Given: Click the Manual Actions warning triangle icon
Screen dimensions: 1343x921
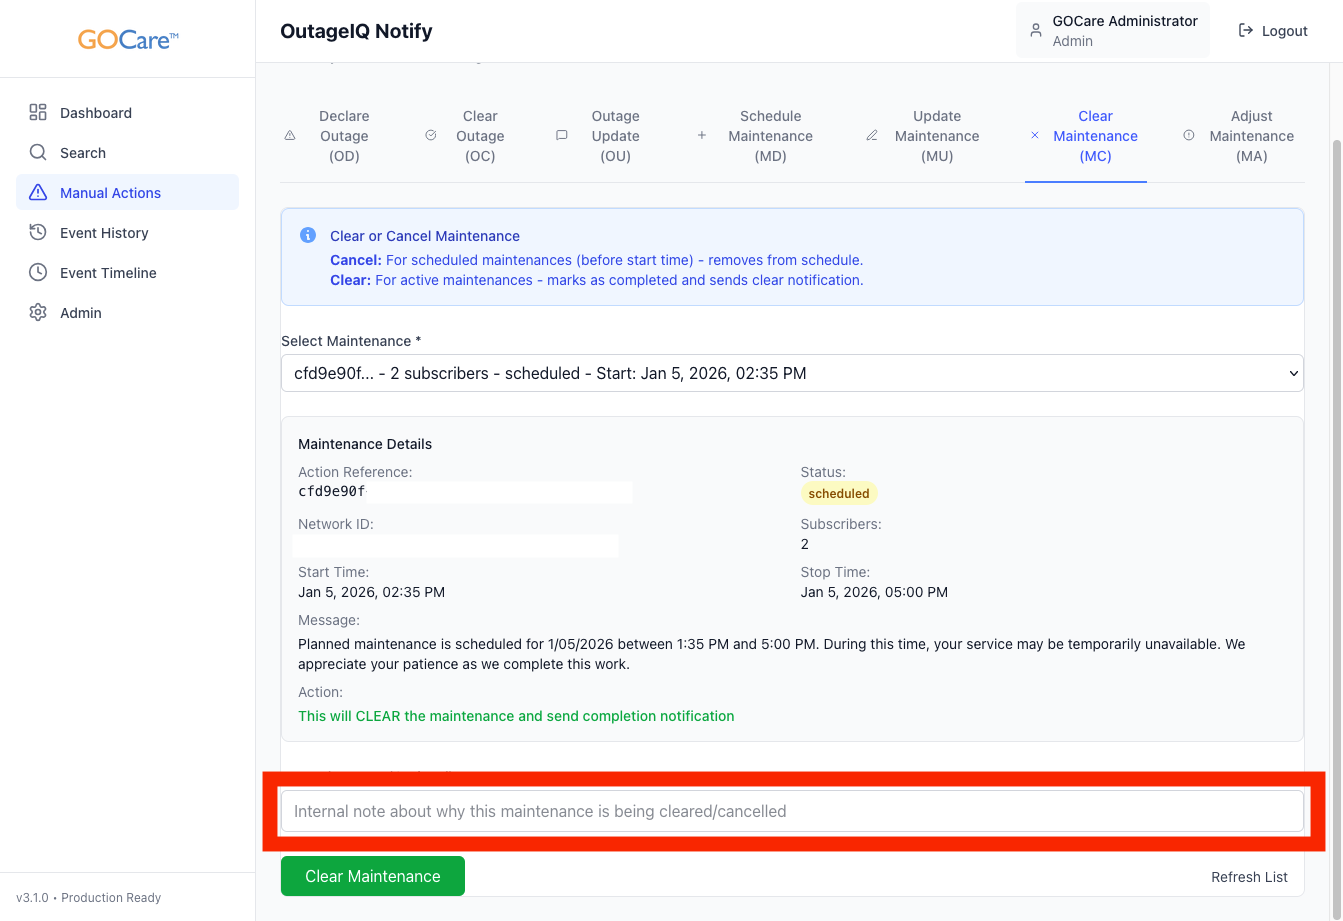Looking at the screenshot, I should (38, 193).
